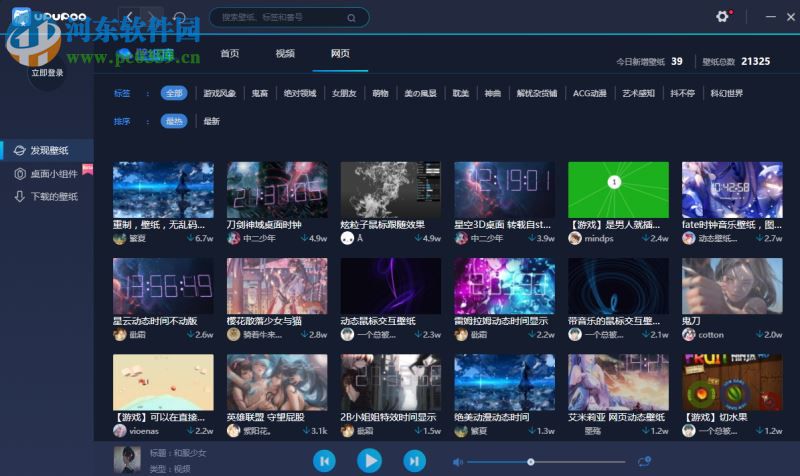
Task: Open the 【游戏】切水果 thumbnail
Action: click(732, 382)
